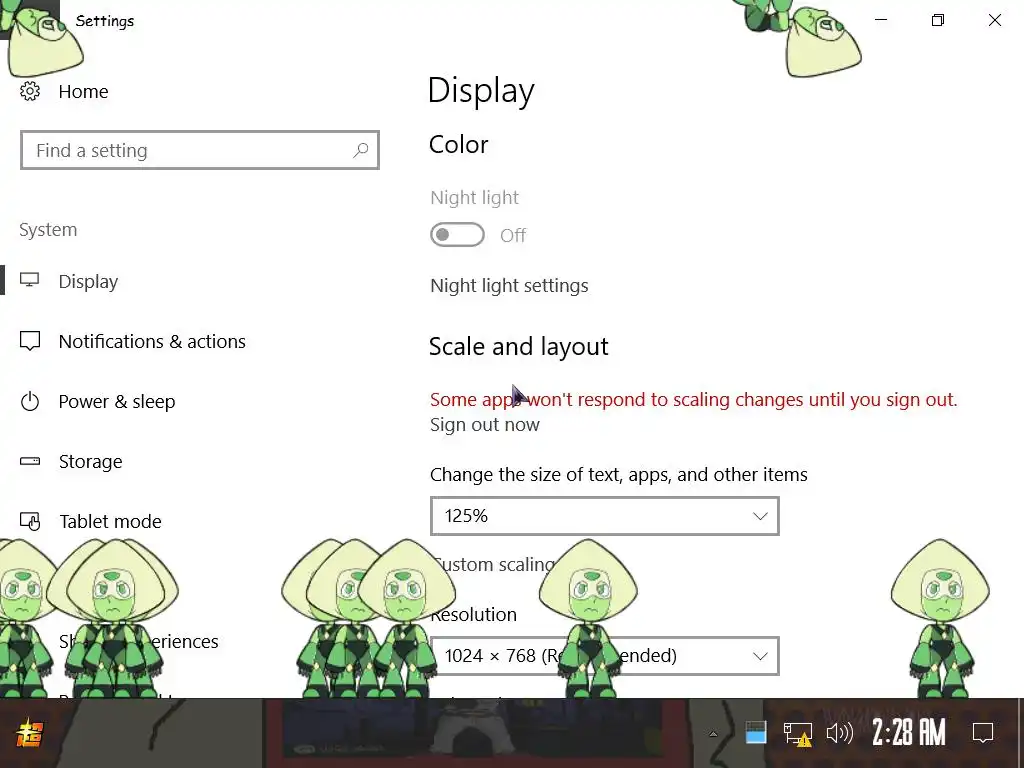
Task: Switch to Tablet mode settings
Action: (x=110, y=522)
